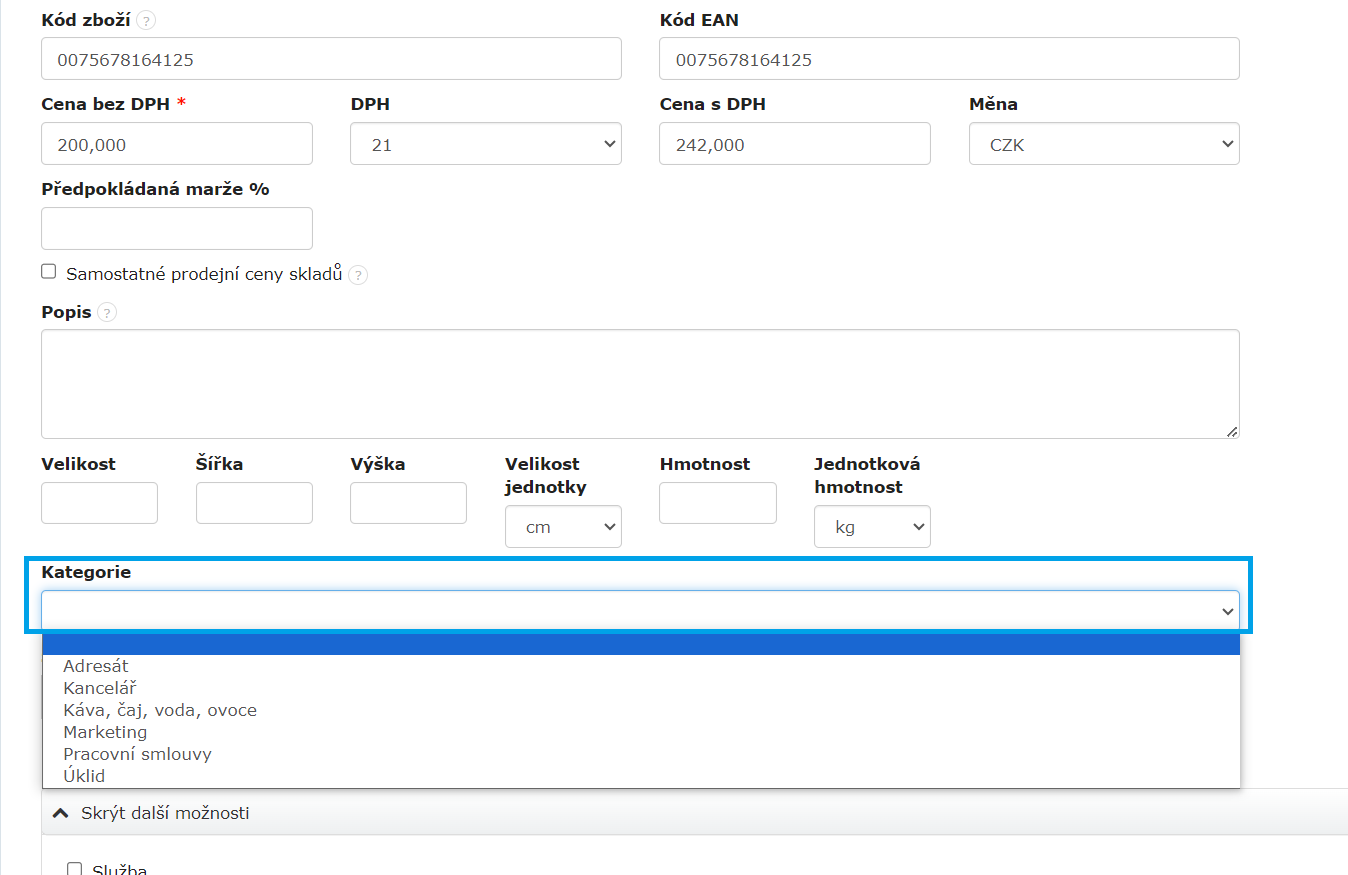Click help icon next to Popis label
1348x875 pixels.
coord(107,313)
